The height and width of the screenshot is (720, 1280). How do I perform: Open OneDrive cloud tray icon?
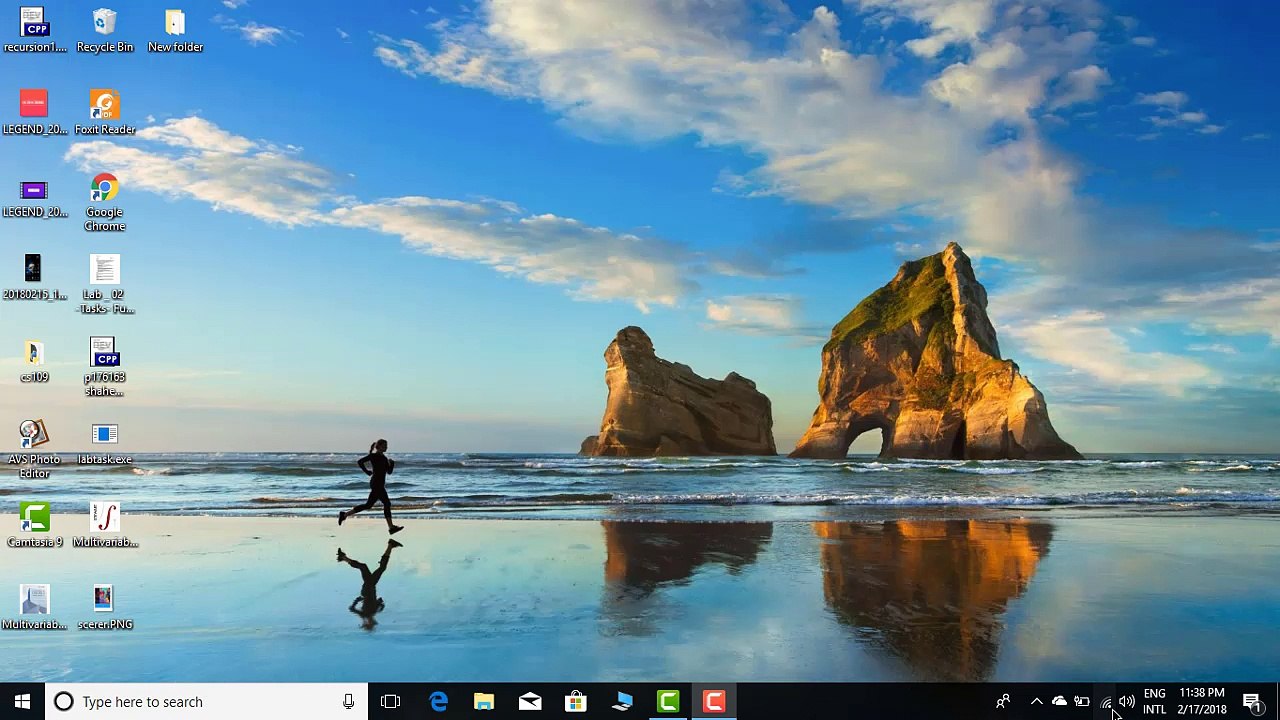pyautogui.click(x=1059, y=702)
